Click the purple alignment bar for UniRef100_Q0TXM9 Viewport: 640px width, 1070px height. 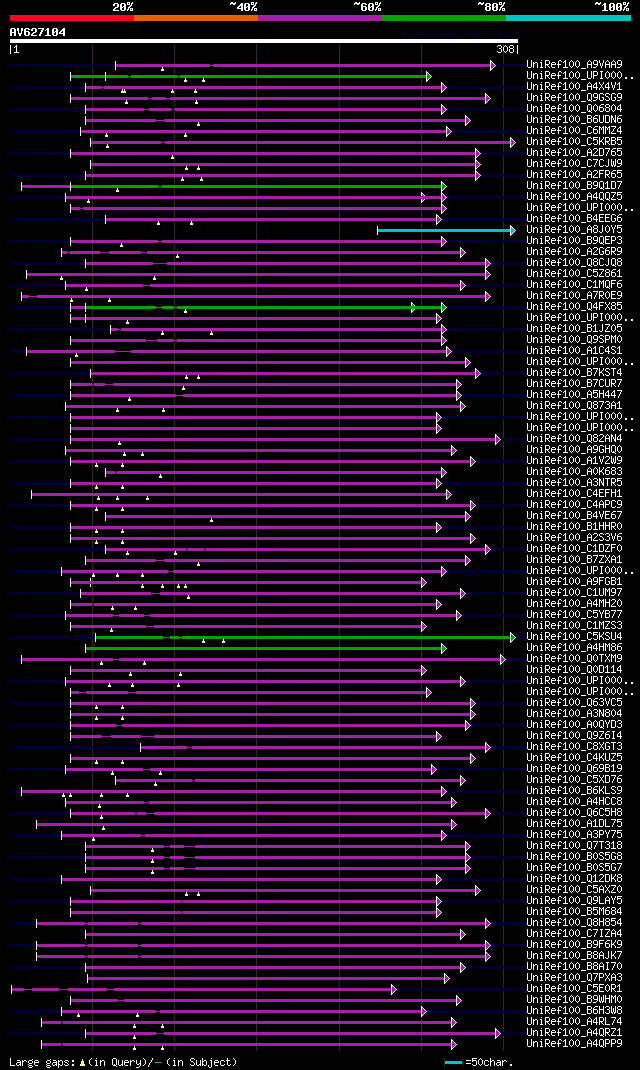(x=263, y=659)
